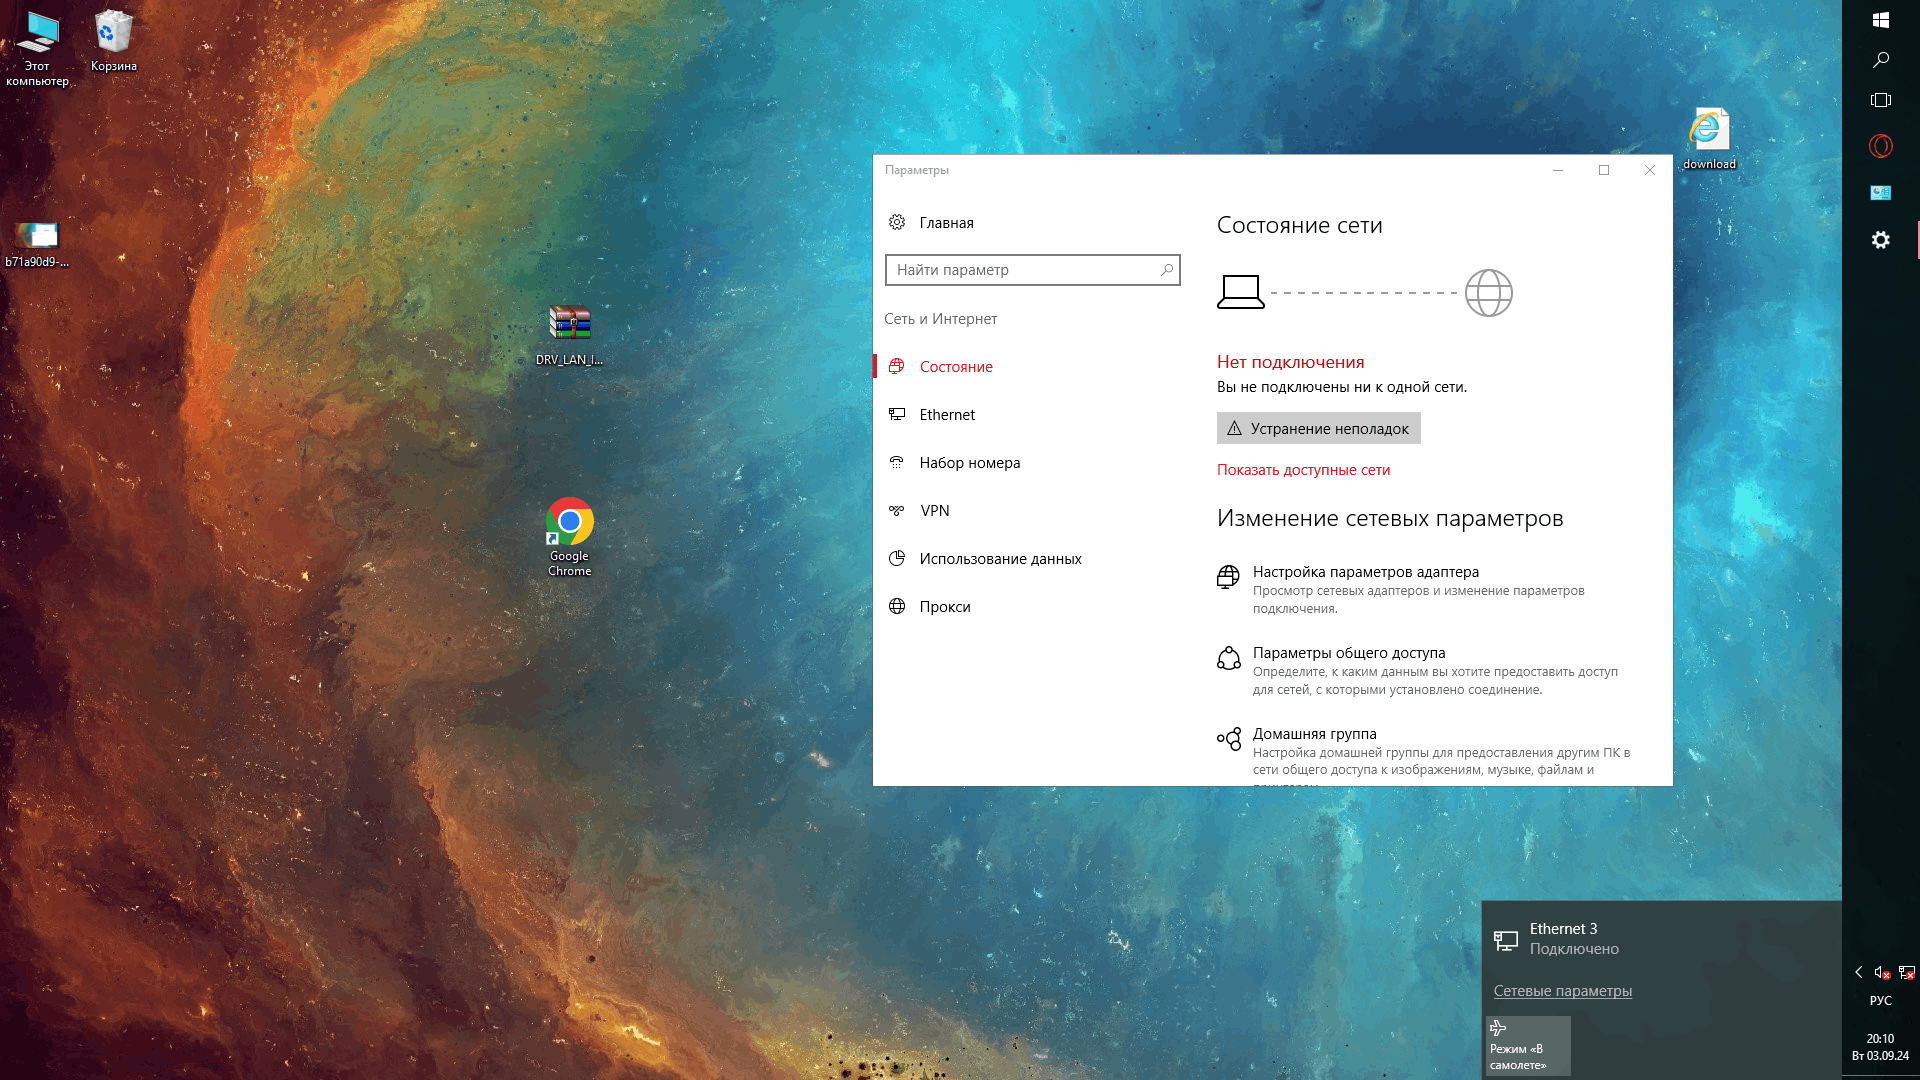This screenshot has height=1080, width=1920.
Task: Go to the VPN settings section
Action: [x=934, y=511]
